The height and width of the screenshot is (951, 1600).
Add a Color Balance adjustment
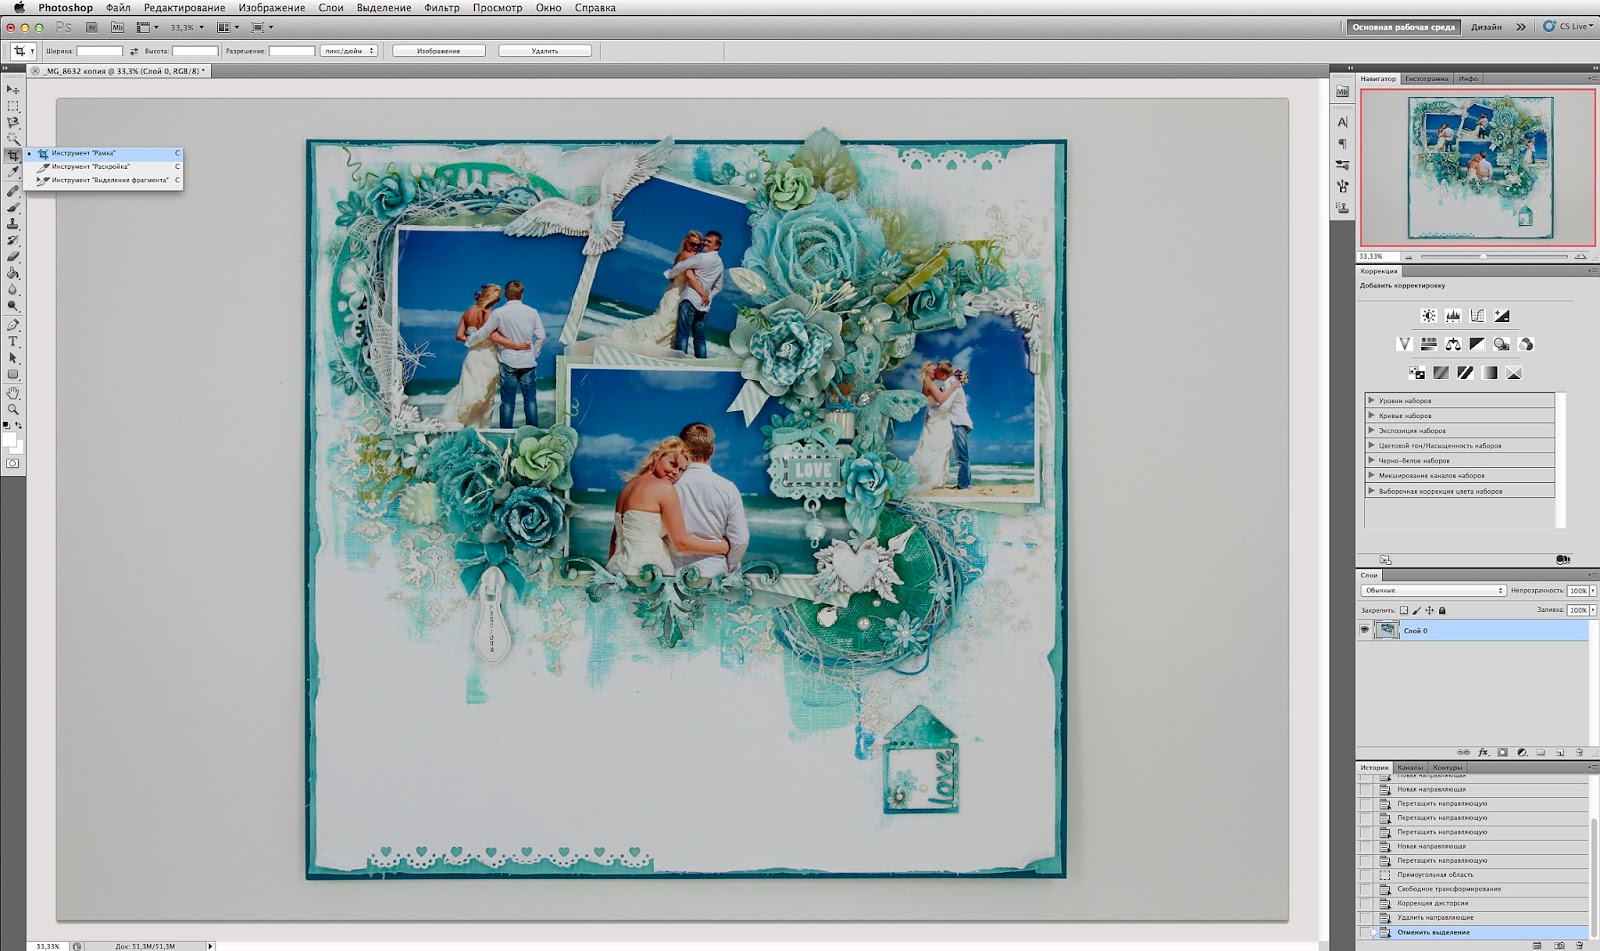[x=1453, y=344]
